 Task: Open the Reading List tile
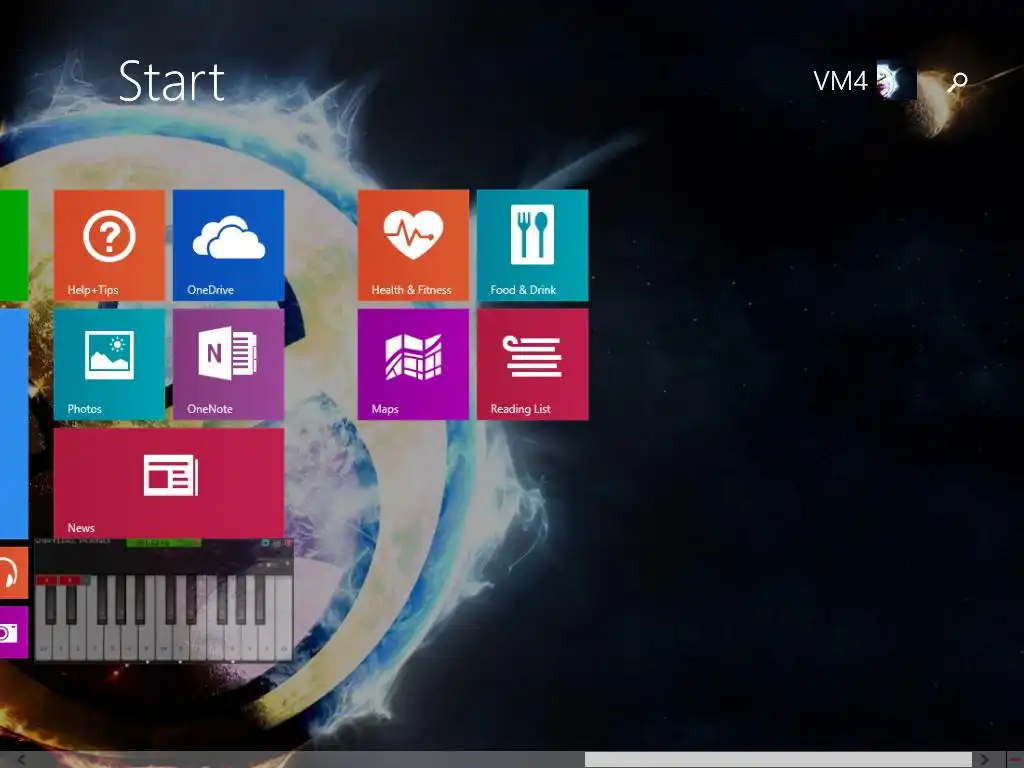pyautogui.click(x=532, y=364)
